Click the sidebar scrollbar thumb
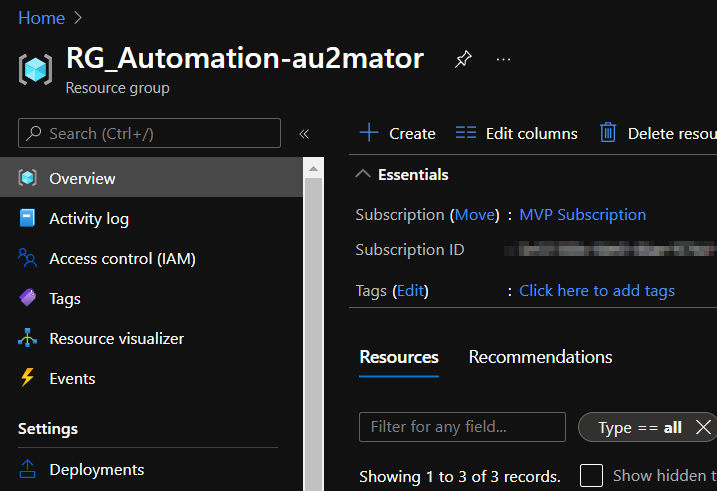 click(x=313, y=334)
